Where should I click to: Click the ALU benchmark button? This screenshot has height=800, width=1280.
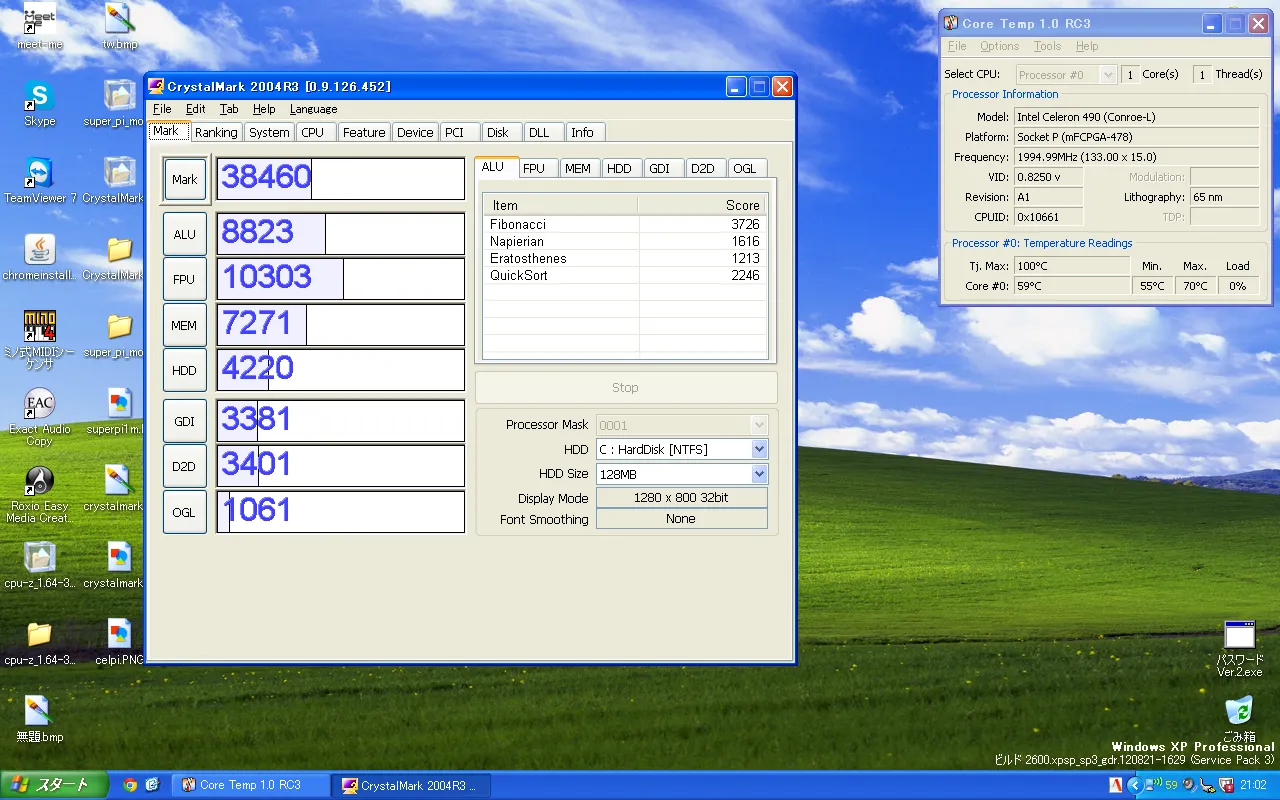[x=184, y=234]
